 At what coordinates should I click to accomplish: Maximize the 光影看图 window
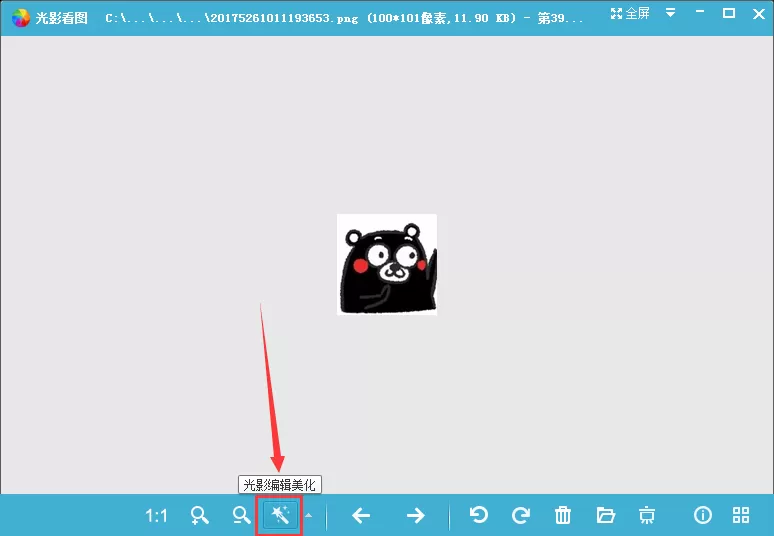click(729, 13)
